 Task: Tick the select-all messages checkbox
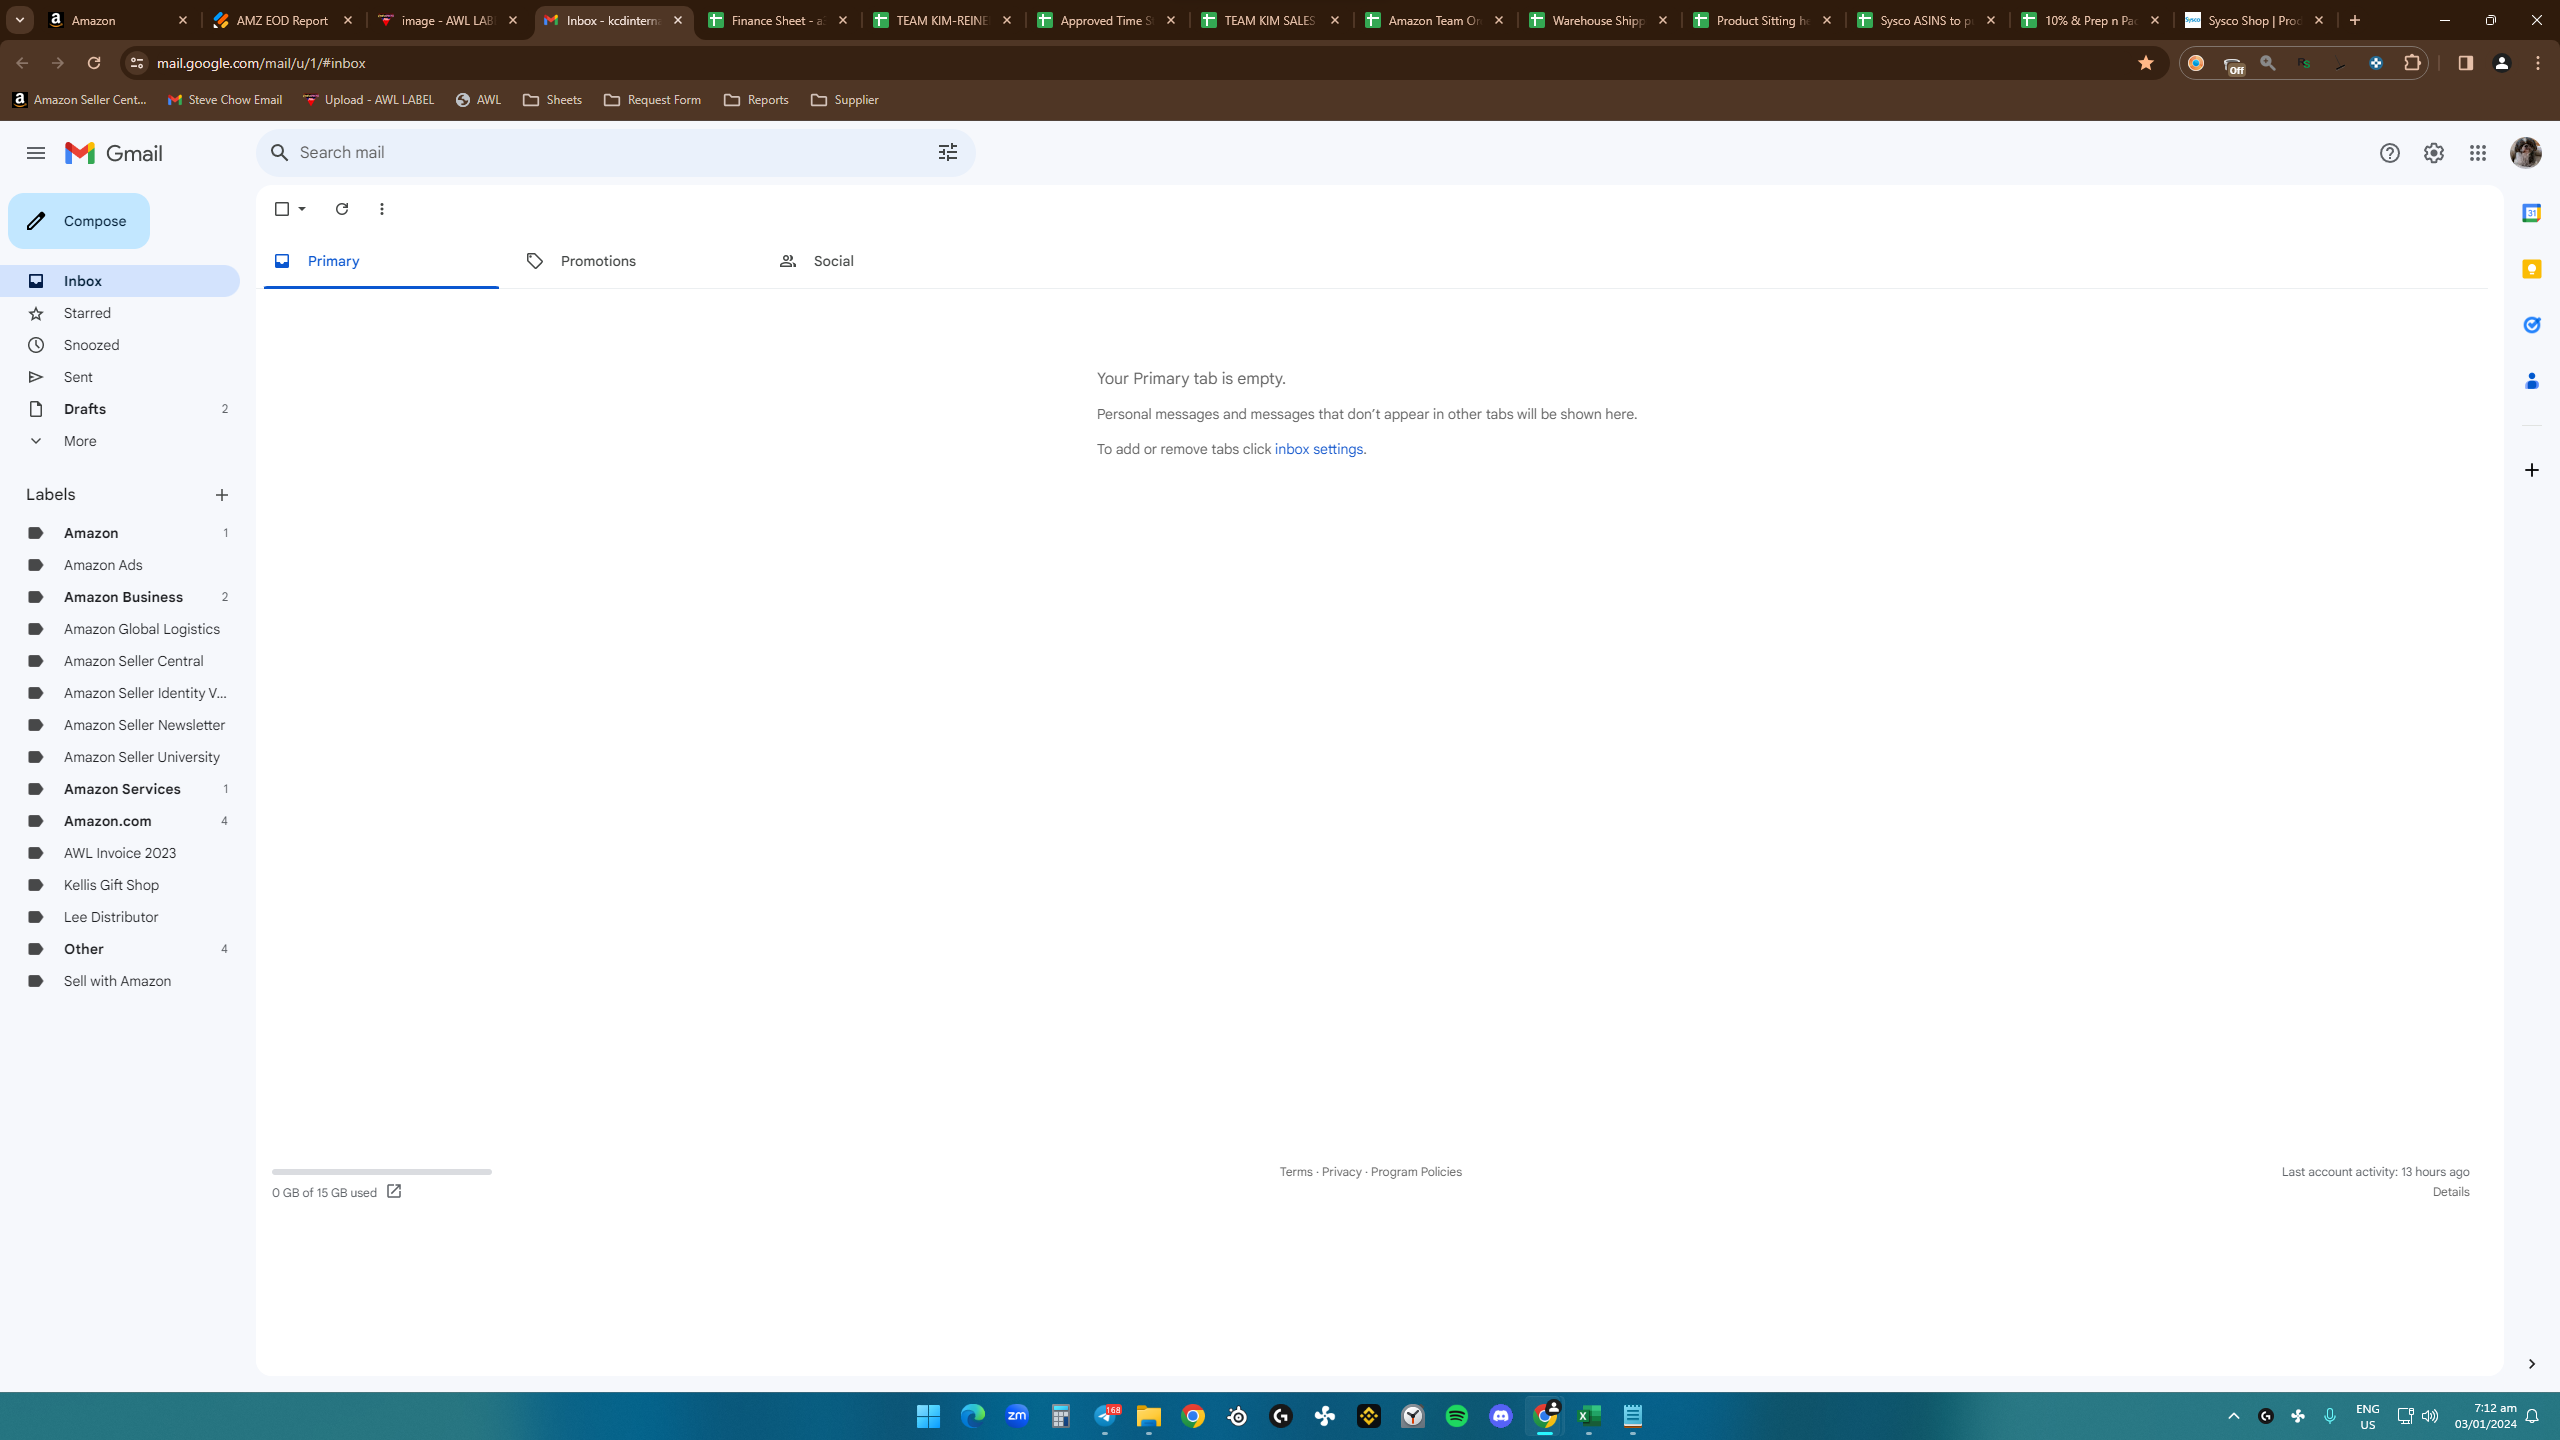pyautogui.click(x=282, y=209)
